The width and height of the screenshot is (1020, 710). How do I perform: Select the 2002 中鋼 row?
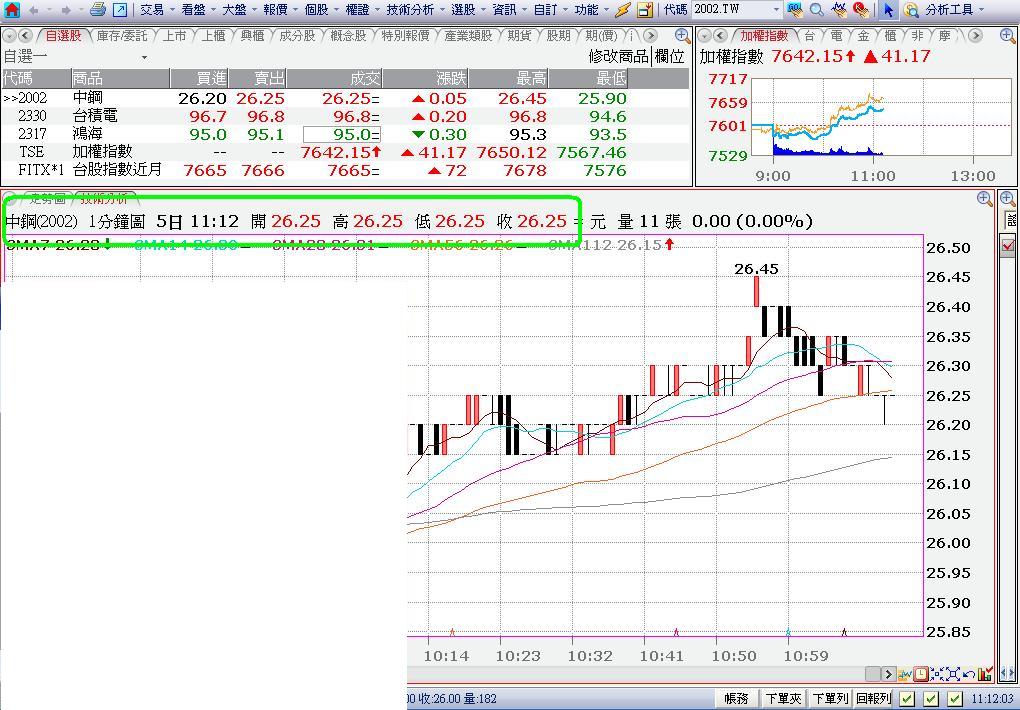click(x=345, y=98)
